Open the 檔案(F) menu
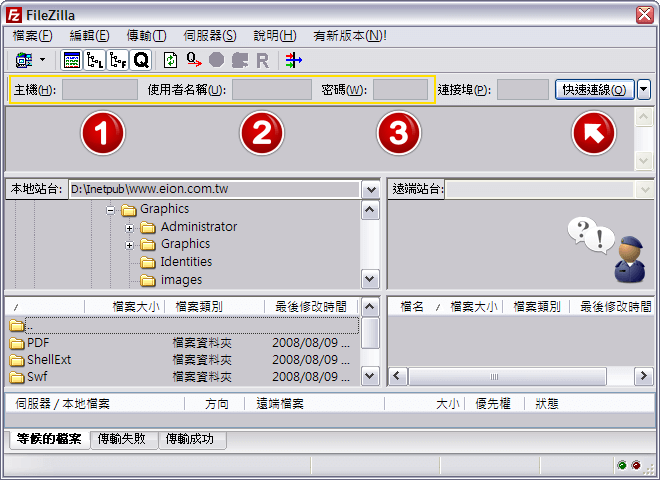This screenshot has height=480, width=660. [32, 36]
